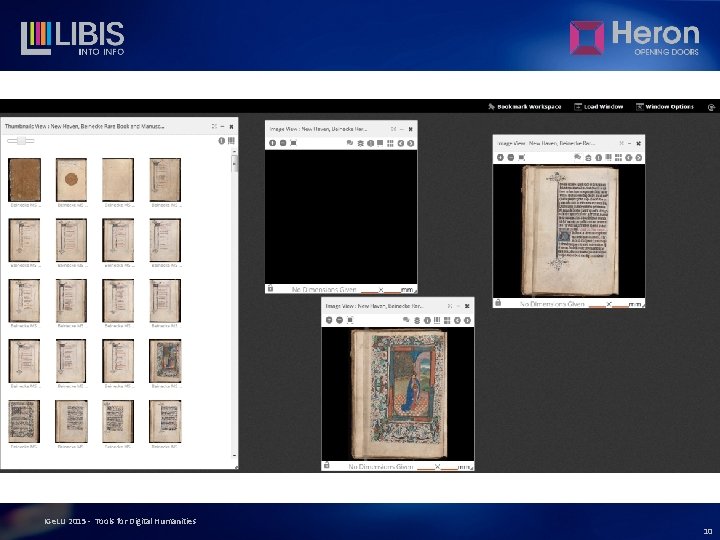This screenshot has width=720, height=540.
Task: Zoom in on the empty black image window
Action: [x=272, y=143]
